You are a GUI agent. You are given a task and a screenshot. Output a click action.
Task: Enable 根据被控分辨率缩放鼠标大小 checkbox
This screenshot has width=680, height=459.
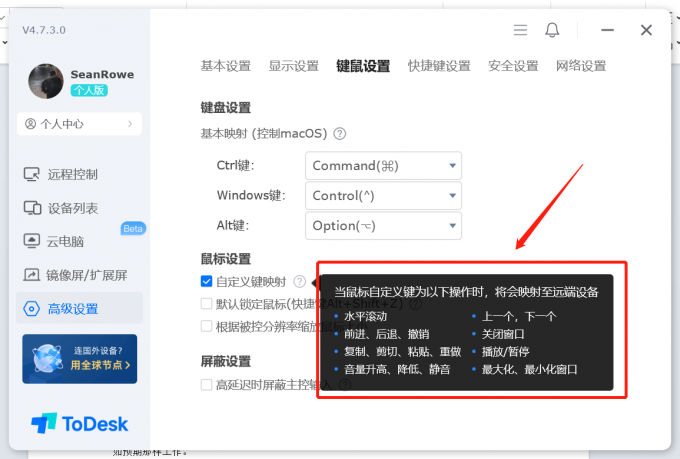(x=206, y=326)
